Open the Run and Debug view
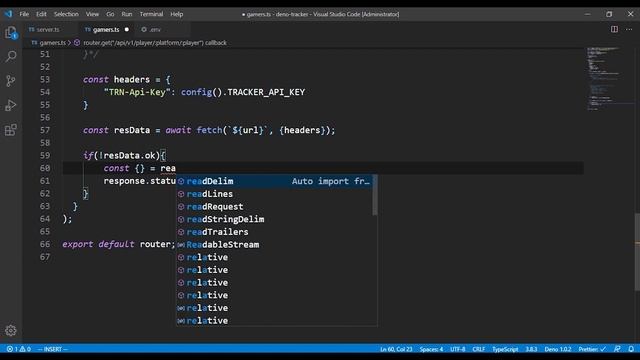 pos(11,105)
